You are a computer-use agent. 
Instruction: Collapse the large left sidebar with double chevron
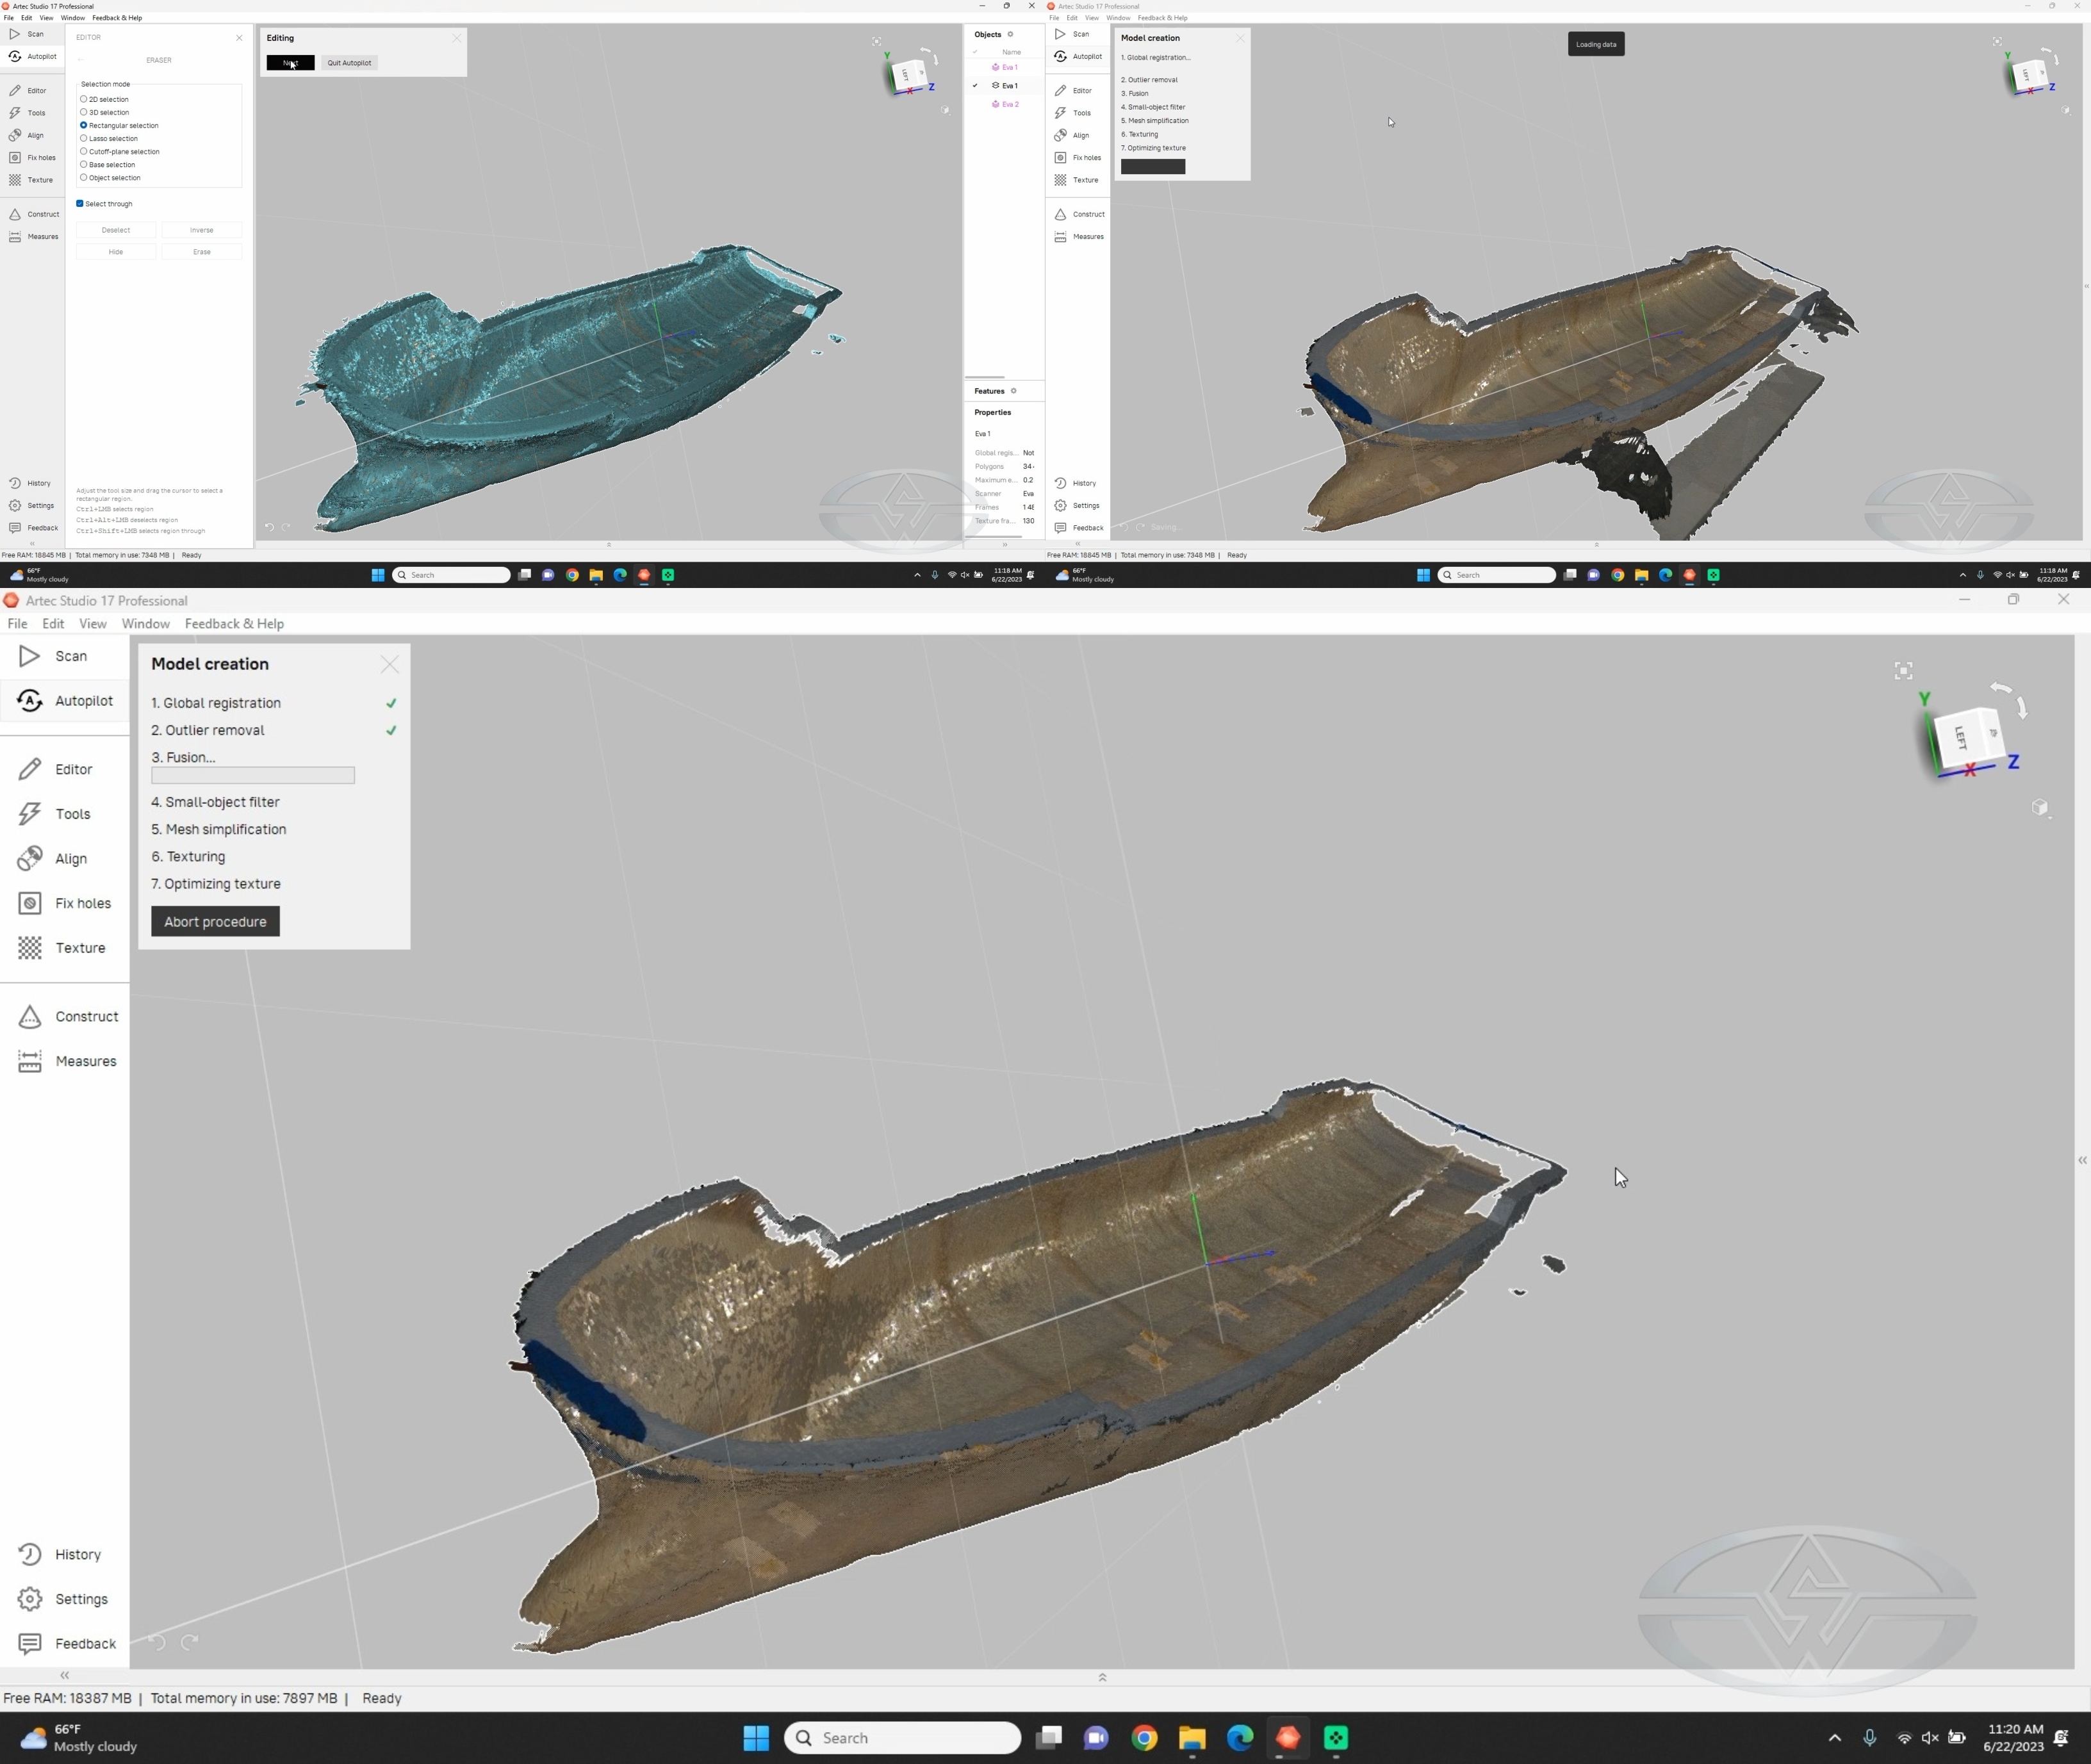coord(64,1675)
